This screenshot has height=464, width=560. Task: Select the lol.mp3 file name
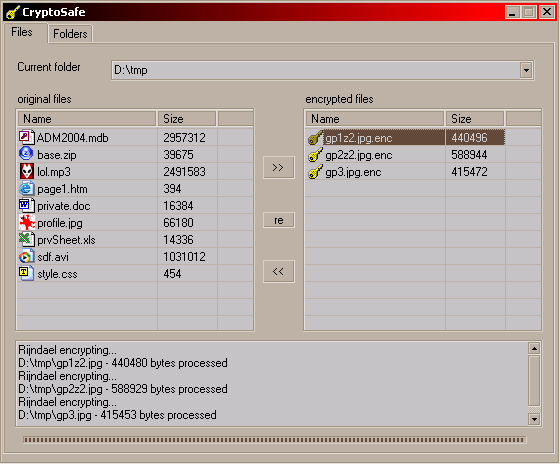(x=54, y=172)
